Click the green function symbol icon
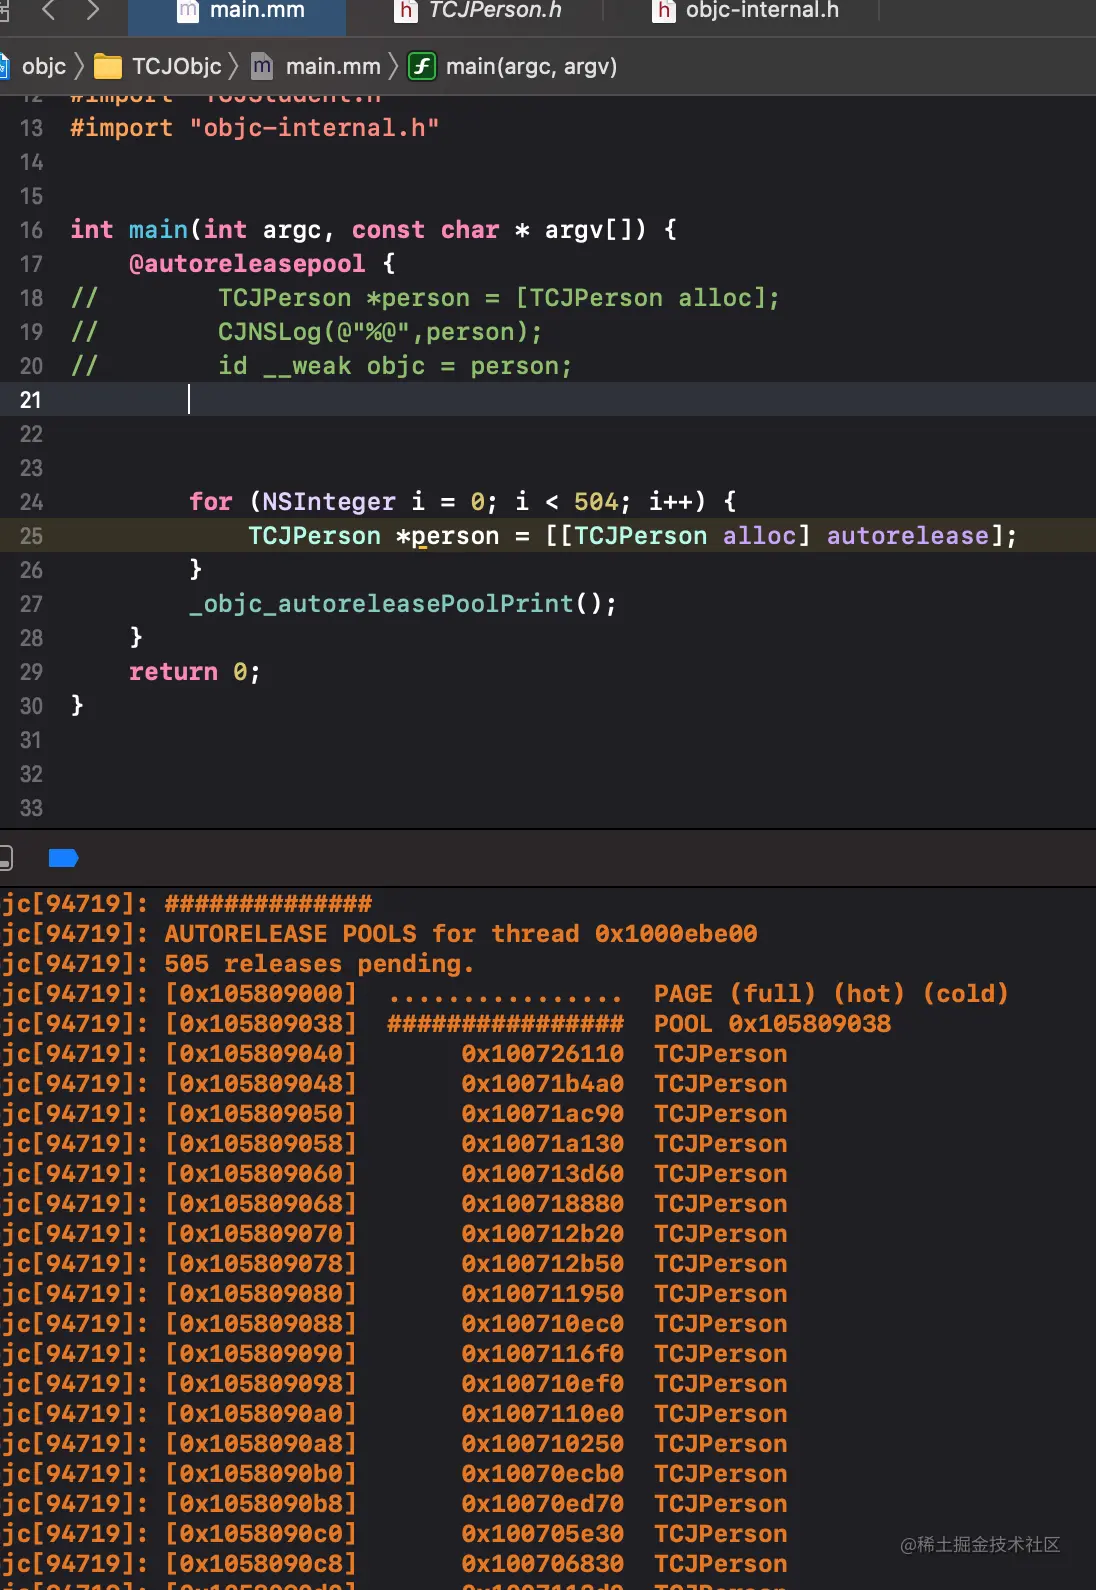 pyautogui.click(x=422, y=67)
